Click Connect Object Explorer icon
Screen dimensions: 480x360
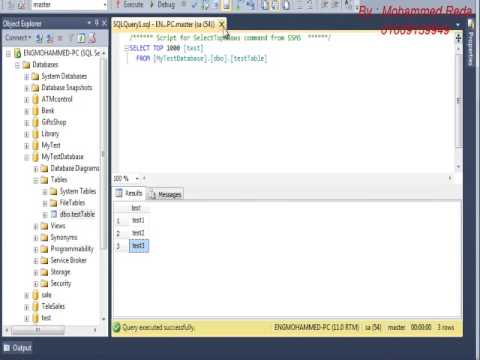pyautogui.click(x=39, y=38)
